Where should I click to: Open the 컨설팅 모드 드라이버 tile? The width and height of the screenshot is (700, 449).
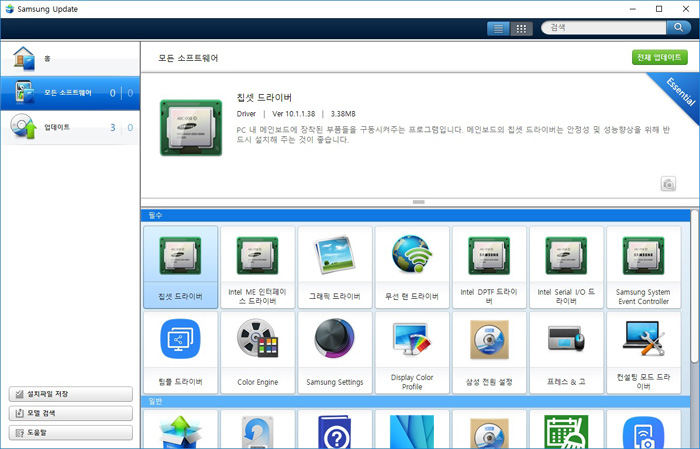coord(643,351)
